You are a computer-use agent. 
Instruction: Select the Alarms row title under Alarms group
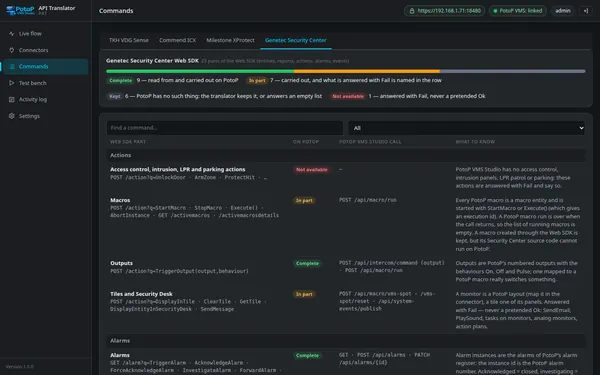pos(120,355)
